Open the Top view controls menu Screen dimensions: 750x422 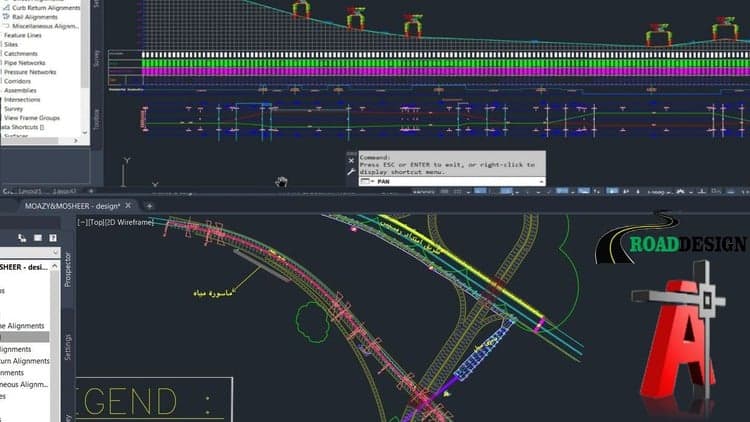tap(95, 222)
